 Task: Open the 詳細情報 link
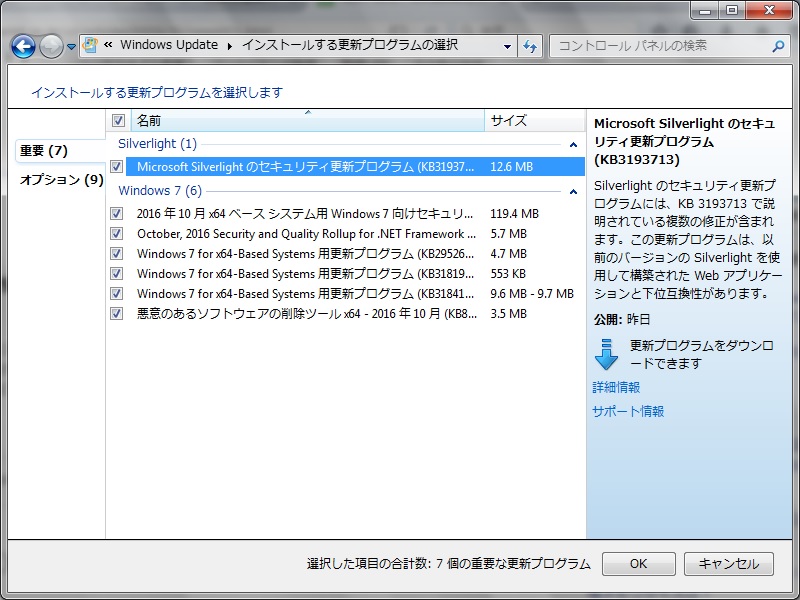click(x=616, y=387)
